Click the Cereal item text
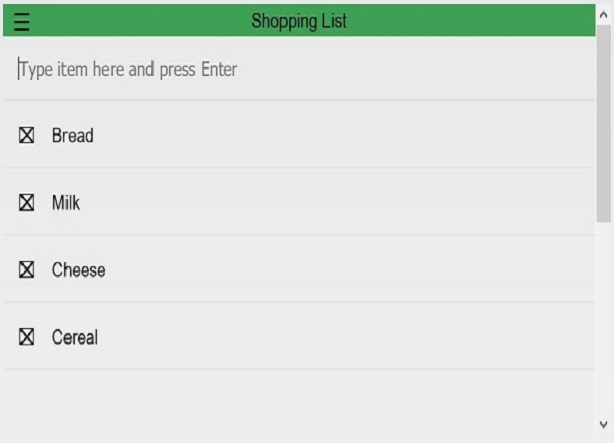614x443 pixels. pyautogui.click(x=75, y=337)
